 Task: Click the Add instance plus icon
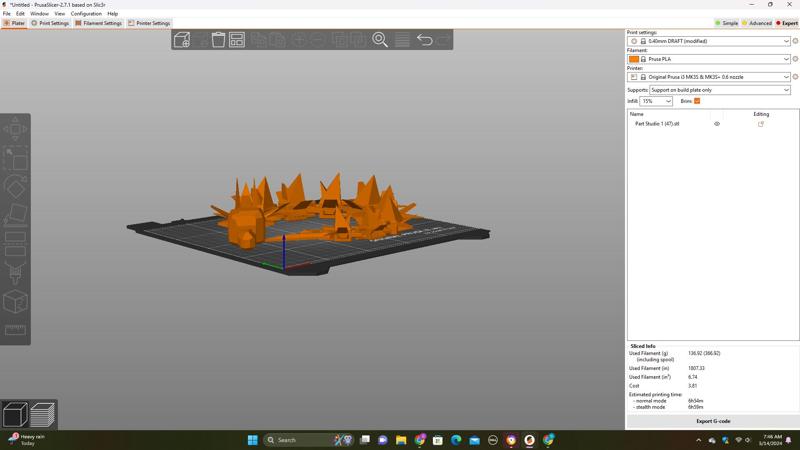pos(299,40)
